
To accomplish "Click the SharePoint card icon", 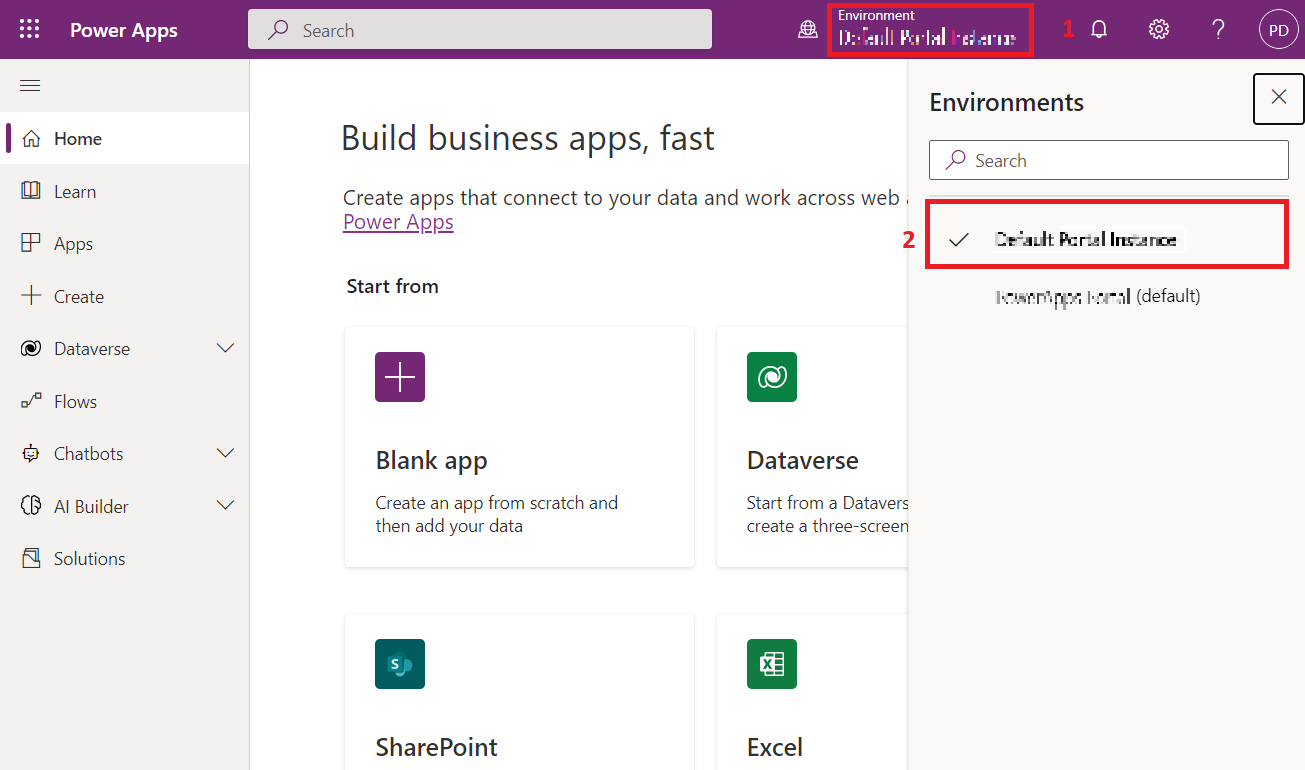I will (x=400, y=664).
